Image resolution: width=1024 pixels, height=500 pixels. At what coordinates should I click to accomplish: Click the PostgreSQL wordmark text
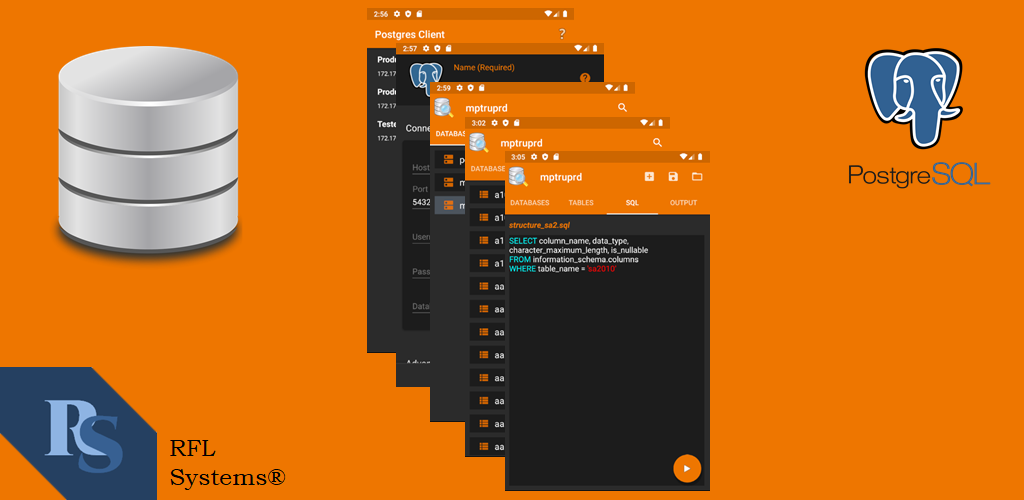[920, 174]
